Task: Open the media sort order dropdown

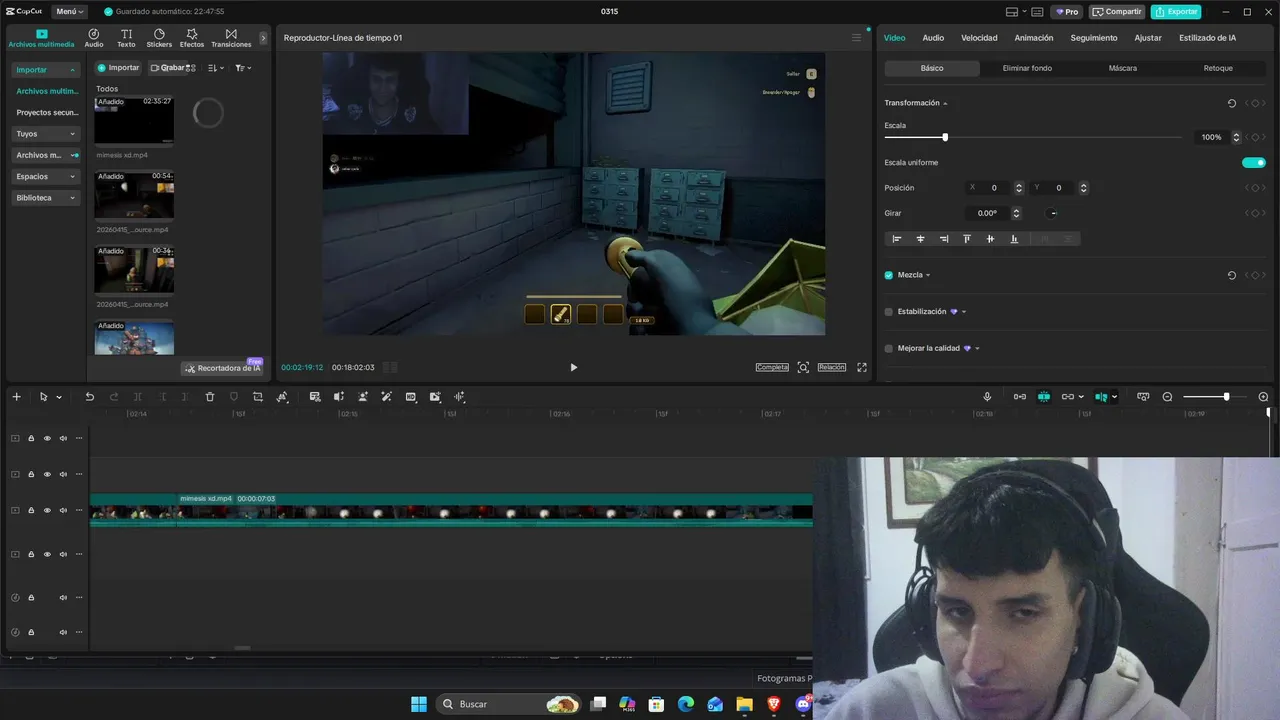Action: point(216,68)
